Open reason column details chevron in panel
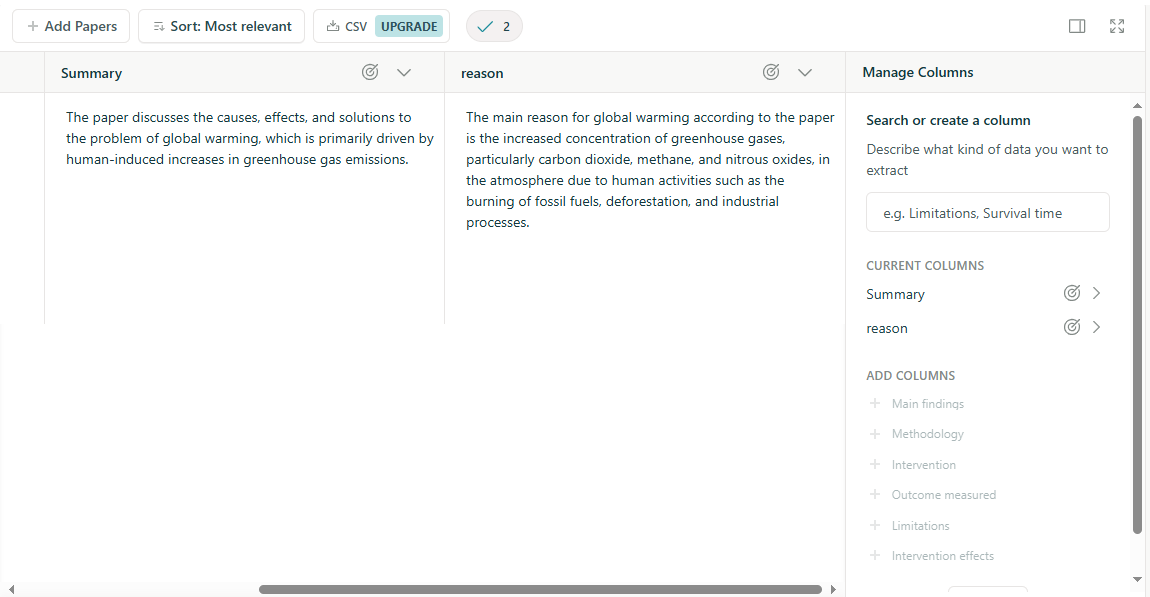 pyautogui.click(x=1096, y=327)
